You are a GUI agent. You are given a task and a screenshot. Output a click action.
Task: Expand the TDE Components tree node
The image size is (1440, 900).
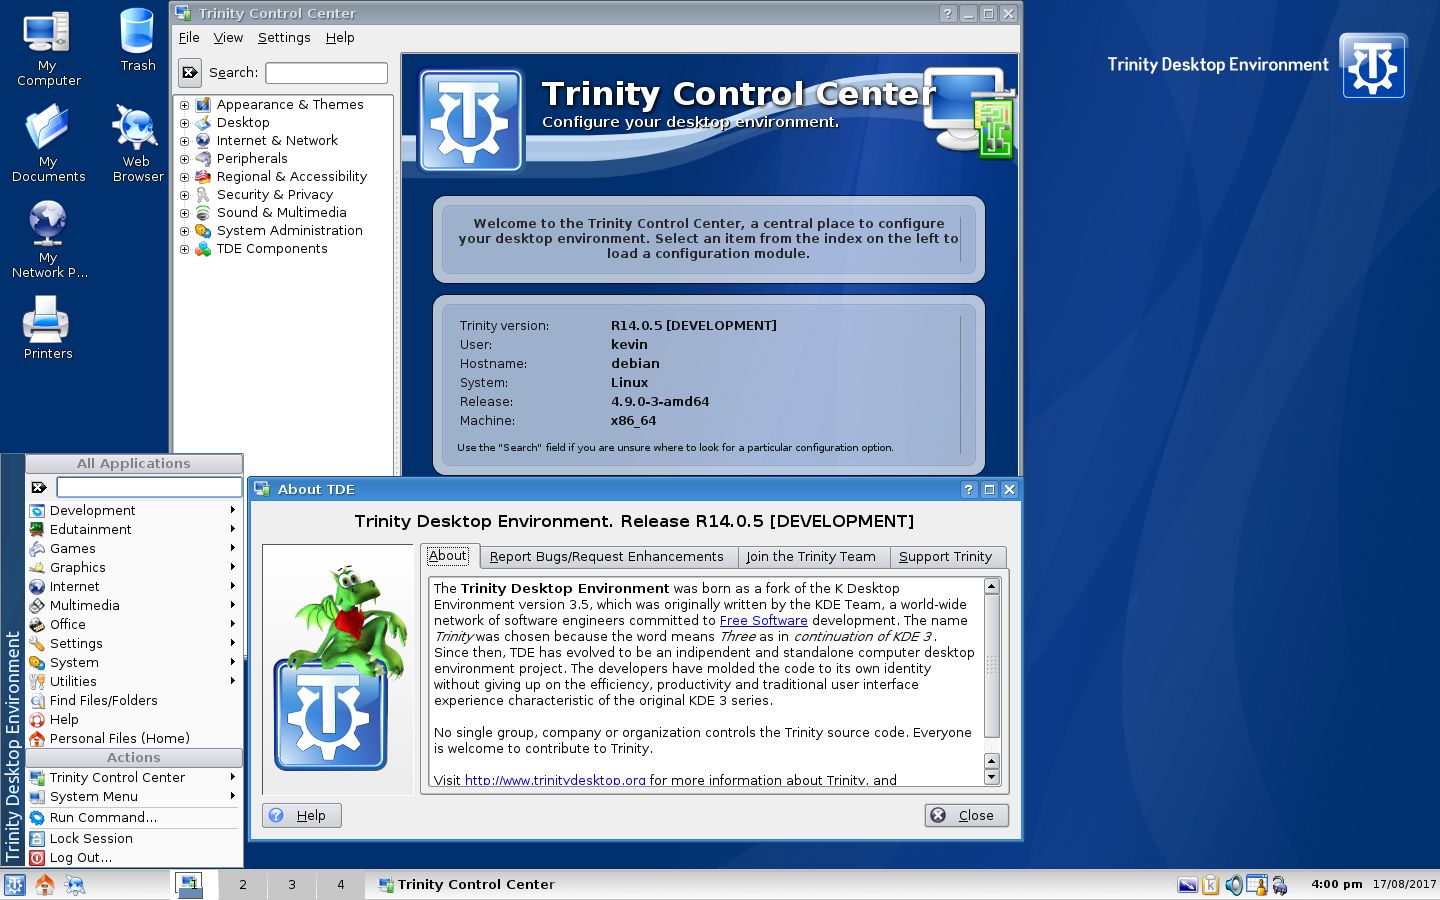point(184,249)
